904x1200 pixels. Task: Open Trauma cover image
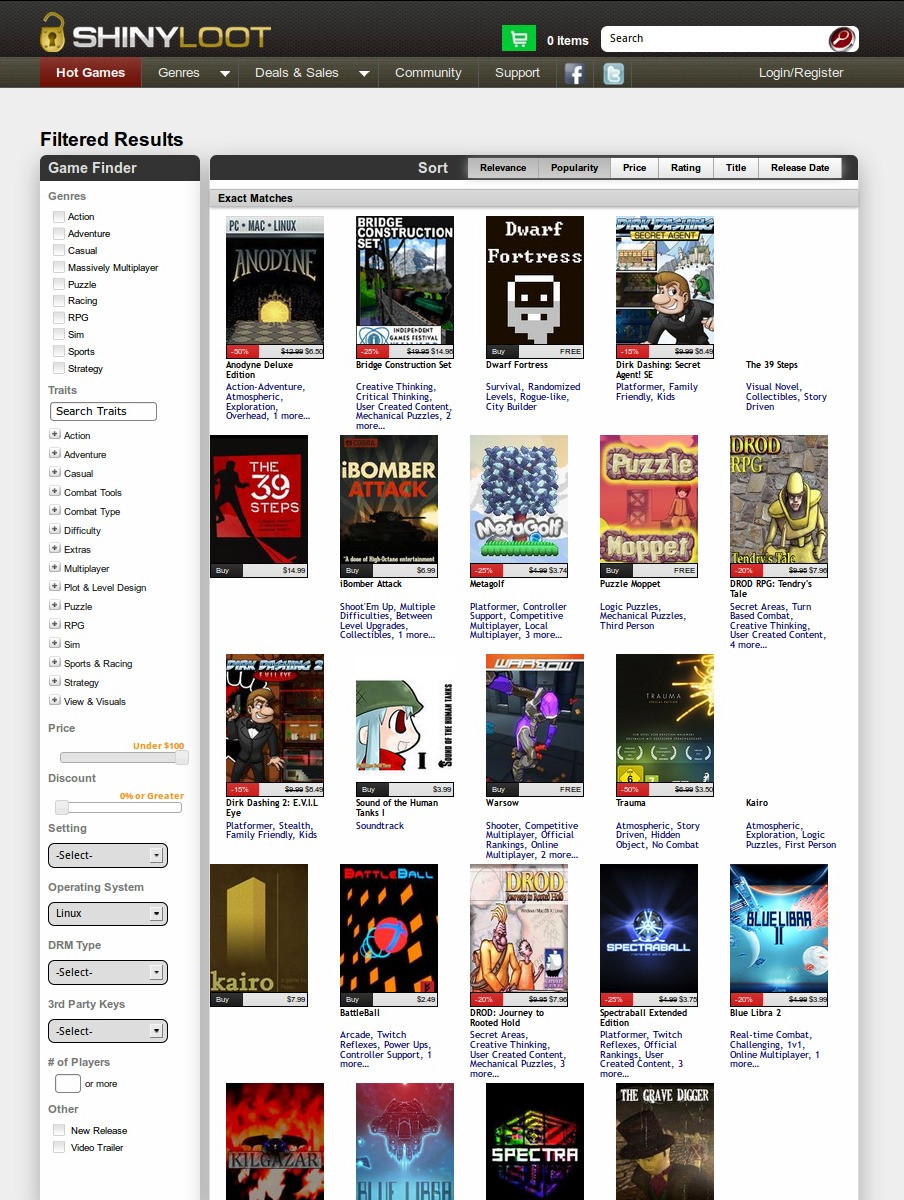(x=665, y=718)
